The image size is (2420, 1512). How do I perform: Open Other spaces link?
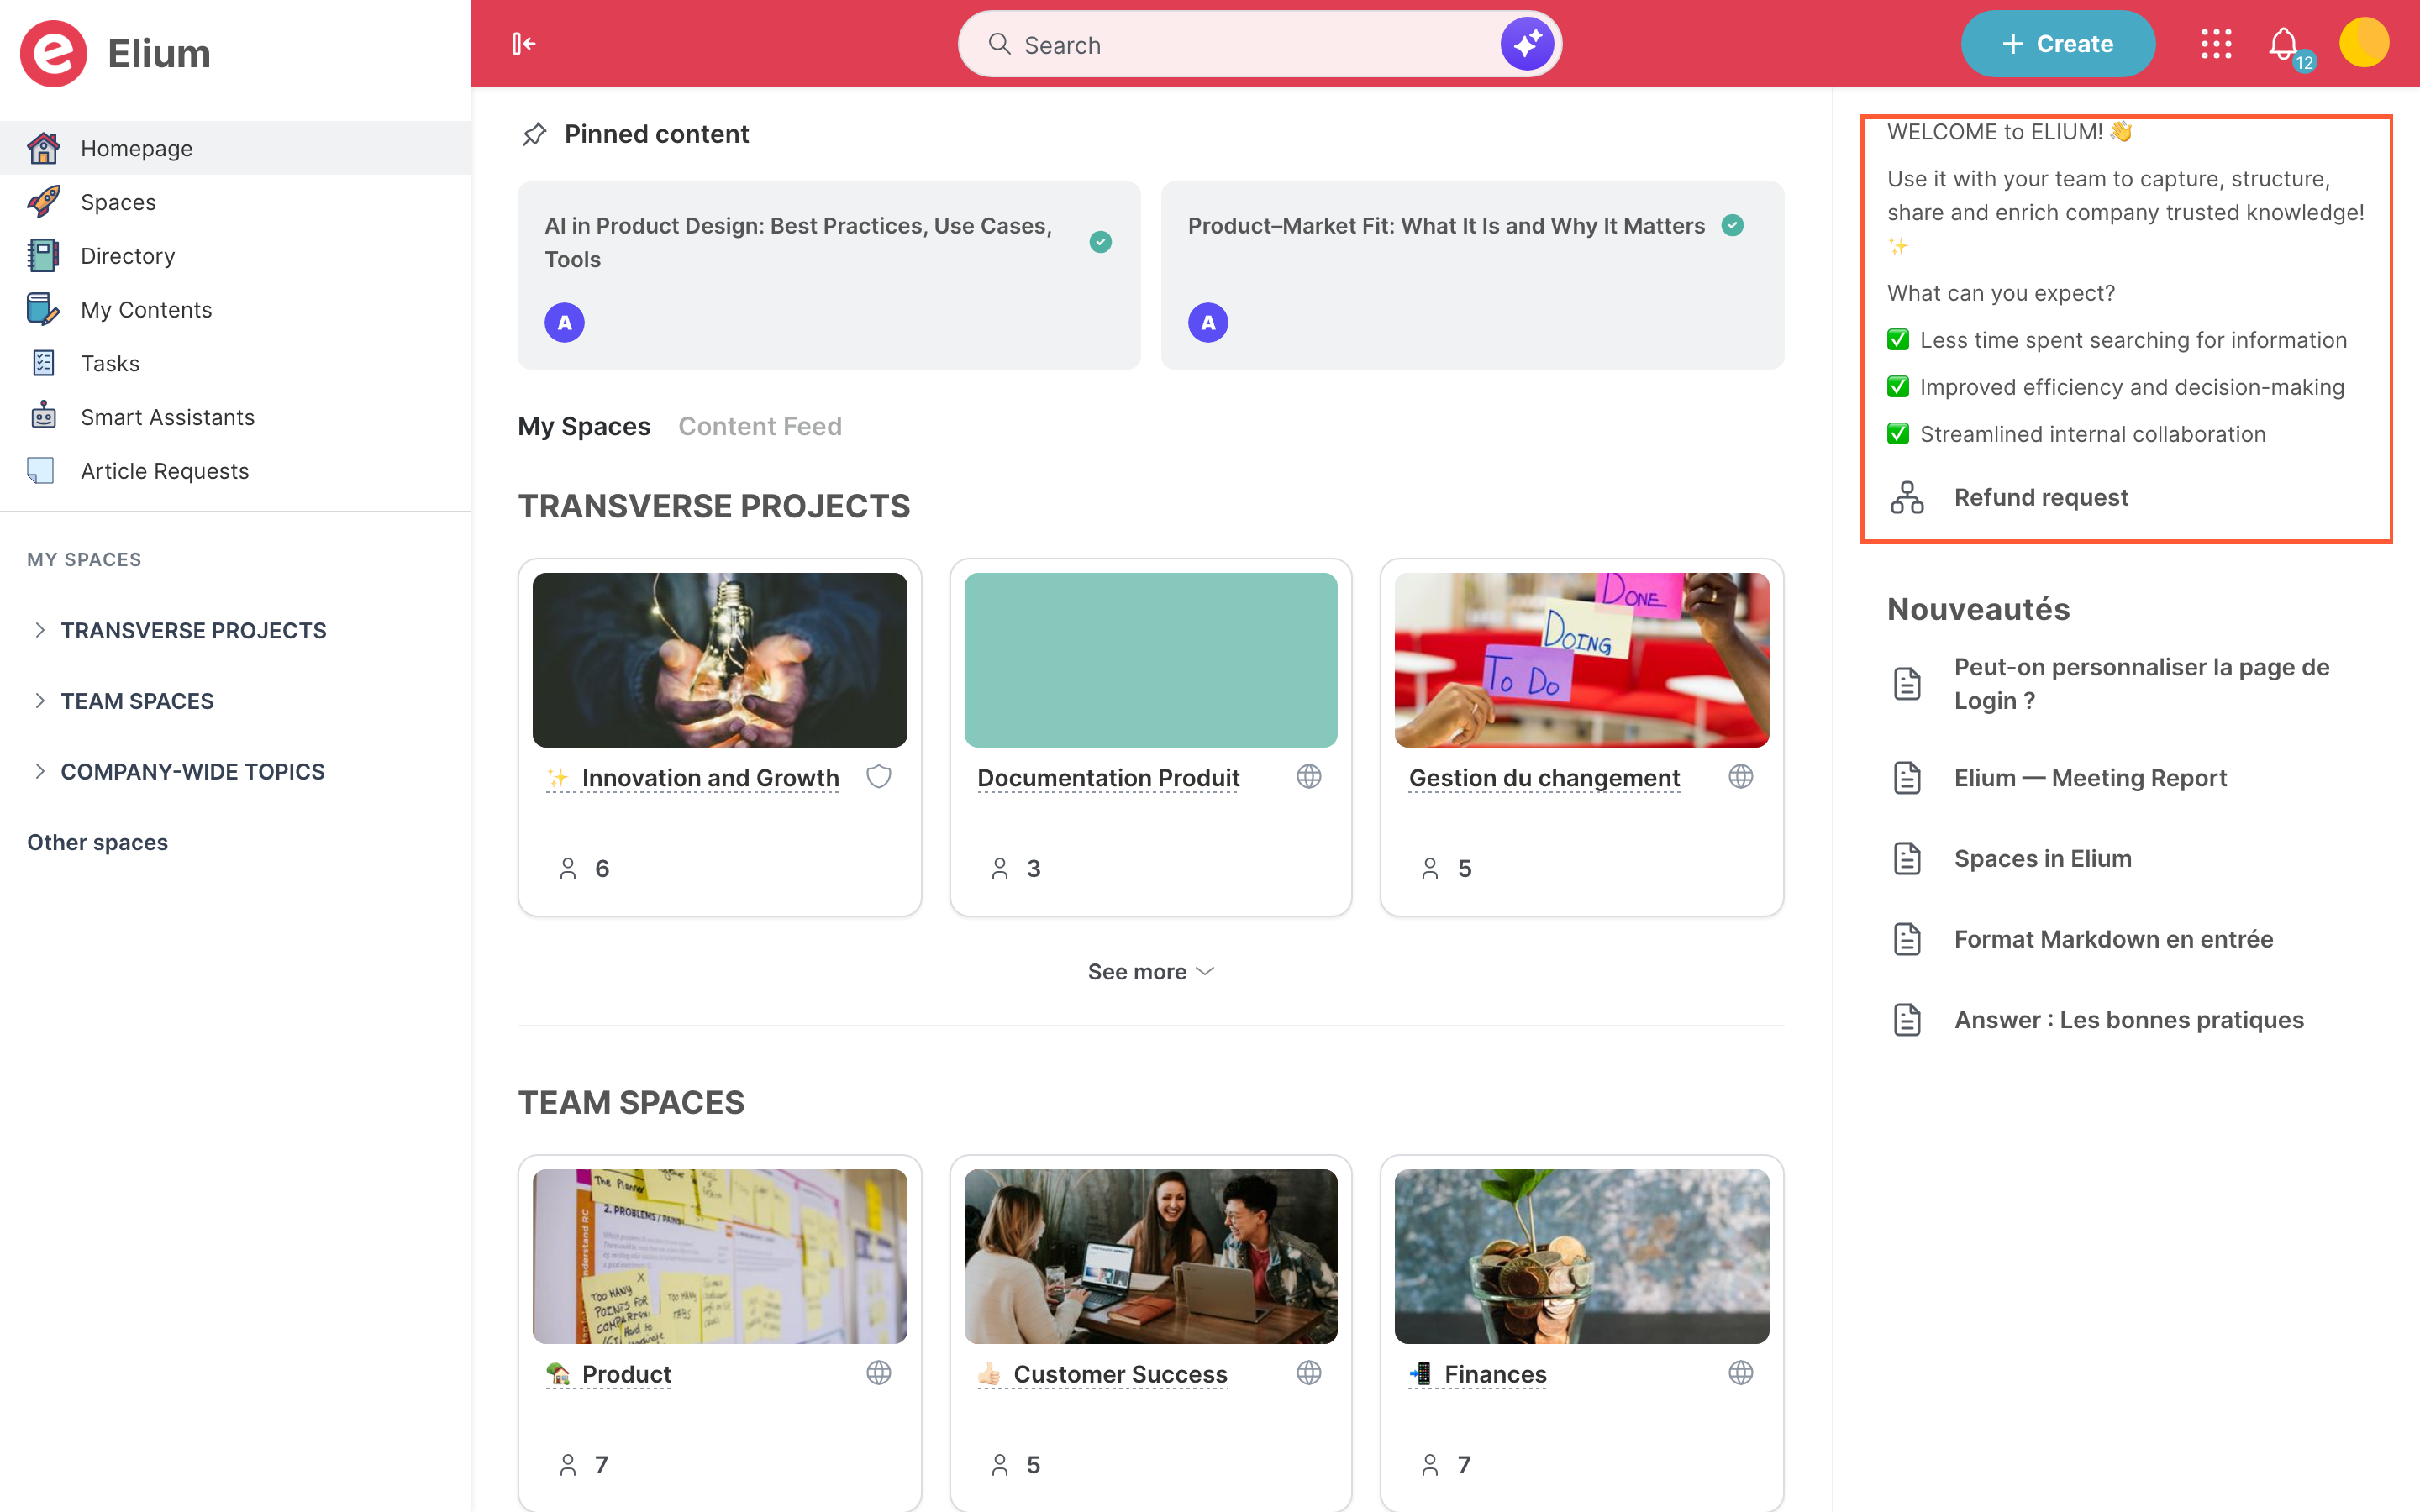tap(97, 842)
